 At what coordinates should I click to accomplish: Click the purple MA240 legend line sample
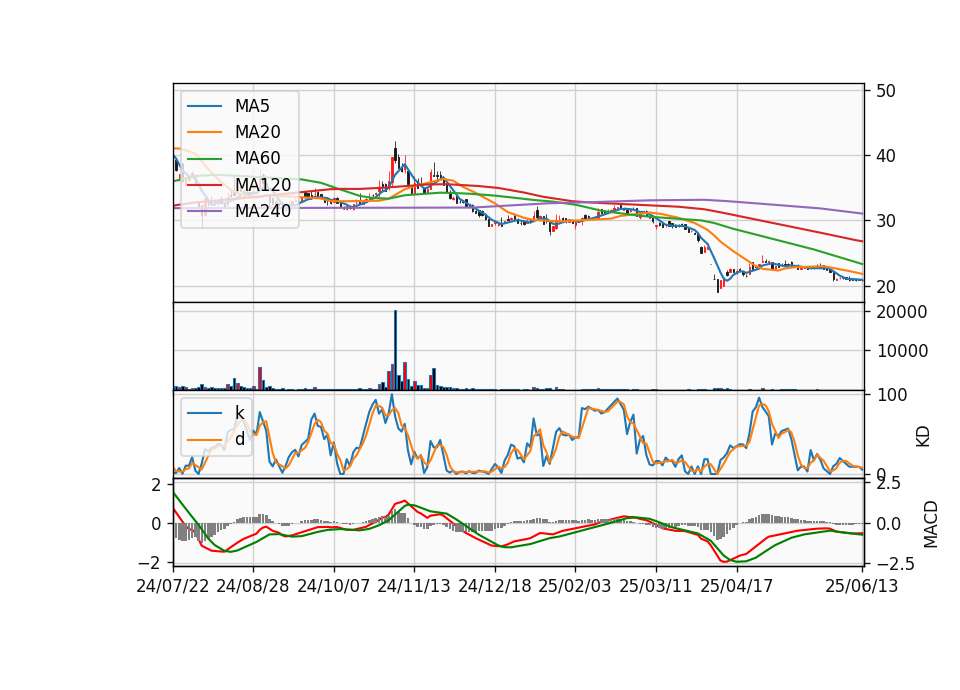204,211
